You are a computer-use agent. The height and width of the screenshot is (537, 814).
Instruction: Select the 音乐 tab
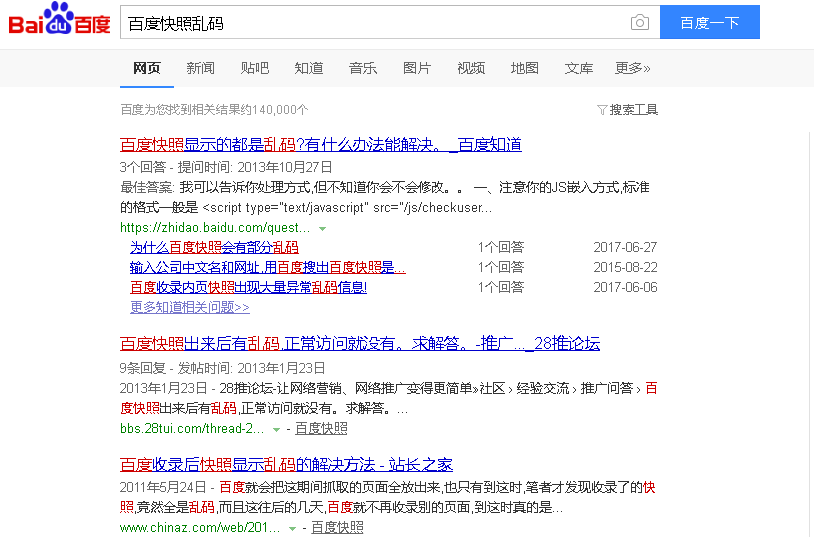[363, 68]
